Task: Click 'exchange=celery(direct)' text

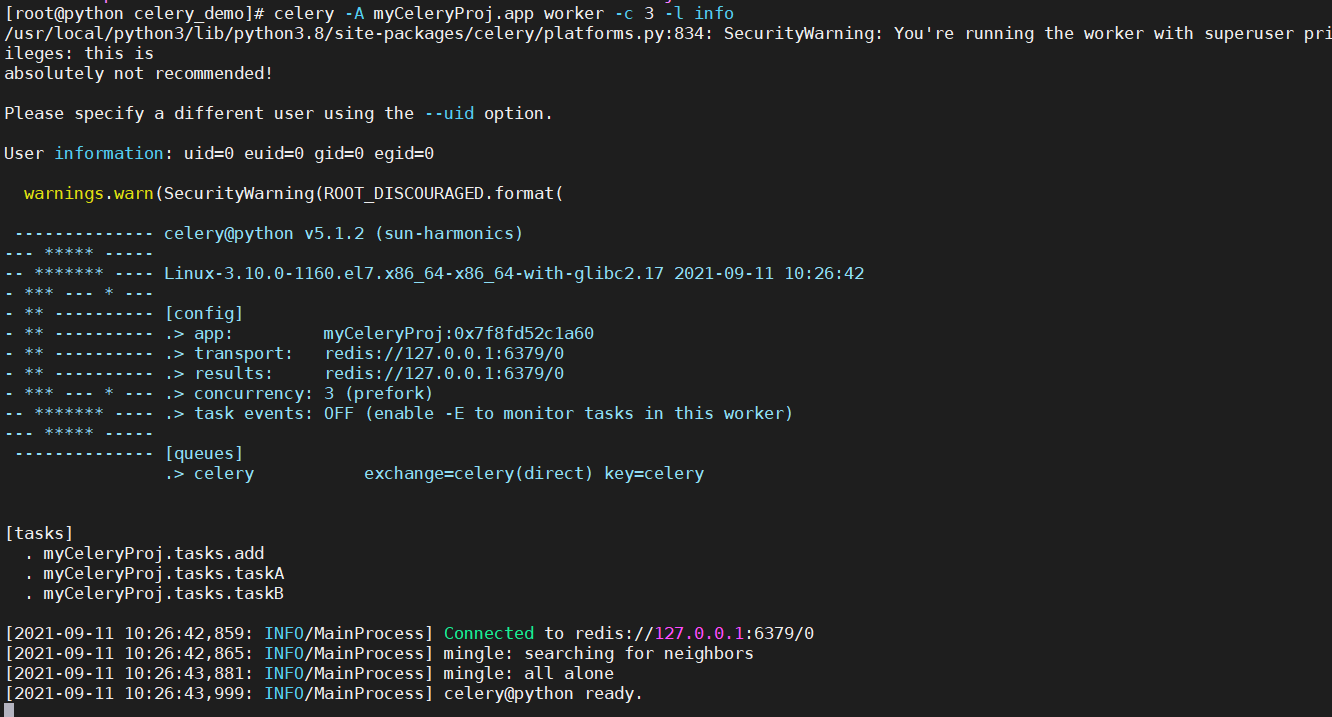Action: [x=479, y=474]
